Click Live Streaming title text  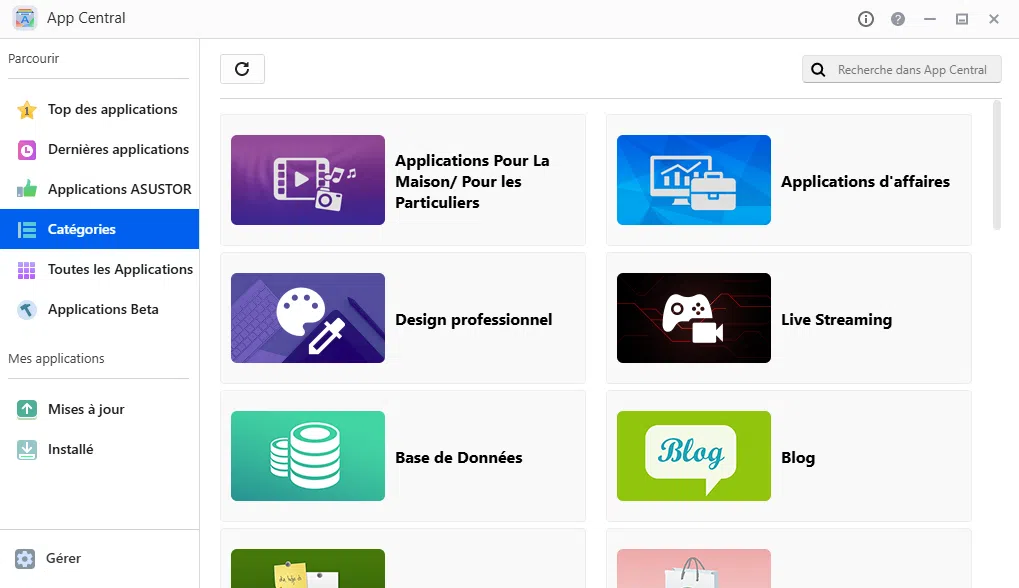(x=836, y=320)
